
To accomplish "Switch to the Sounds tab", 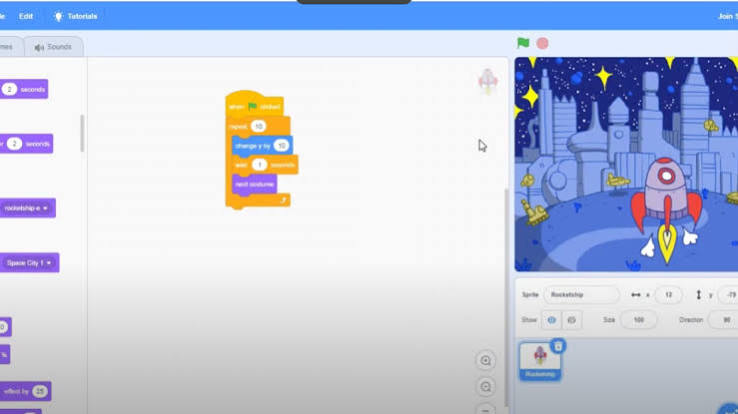I will [x=53, y=47].
